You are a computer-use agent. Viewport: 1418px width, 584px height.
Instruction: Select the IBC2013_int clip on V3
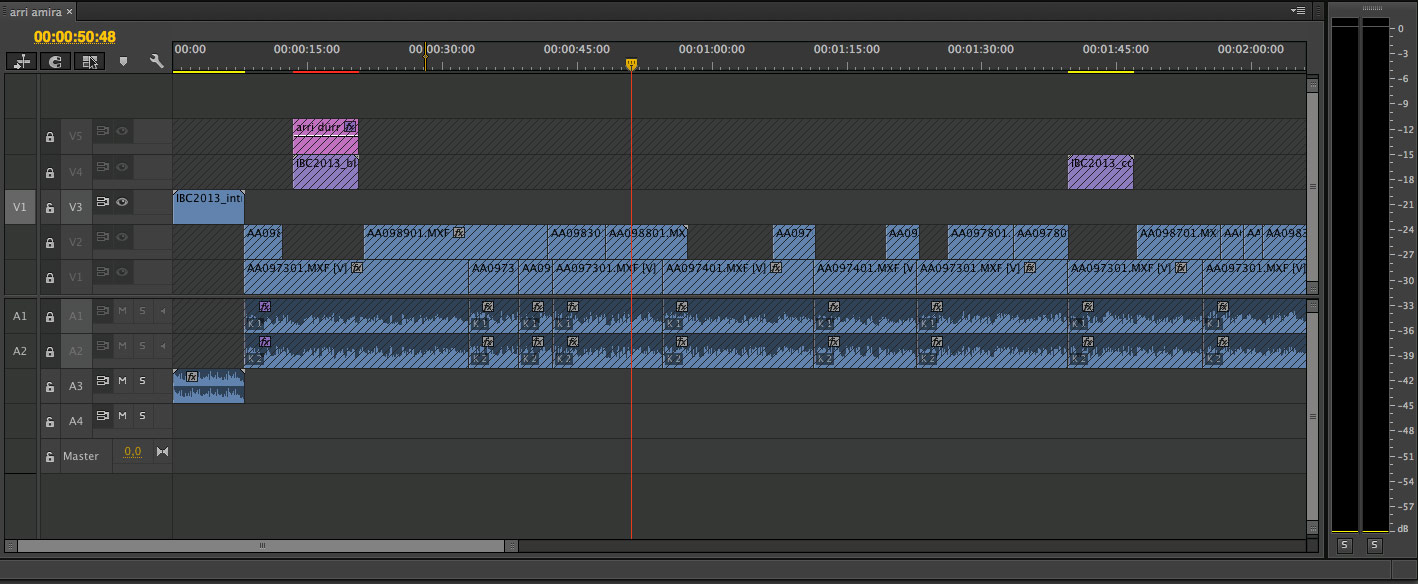coord(208,208)
